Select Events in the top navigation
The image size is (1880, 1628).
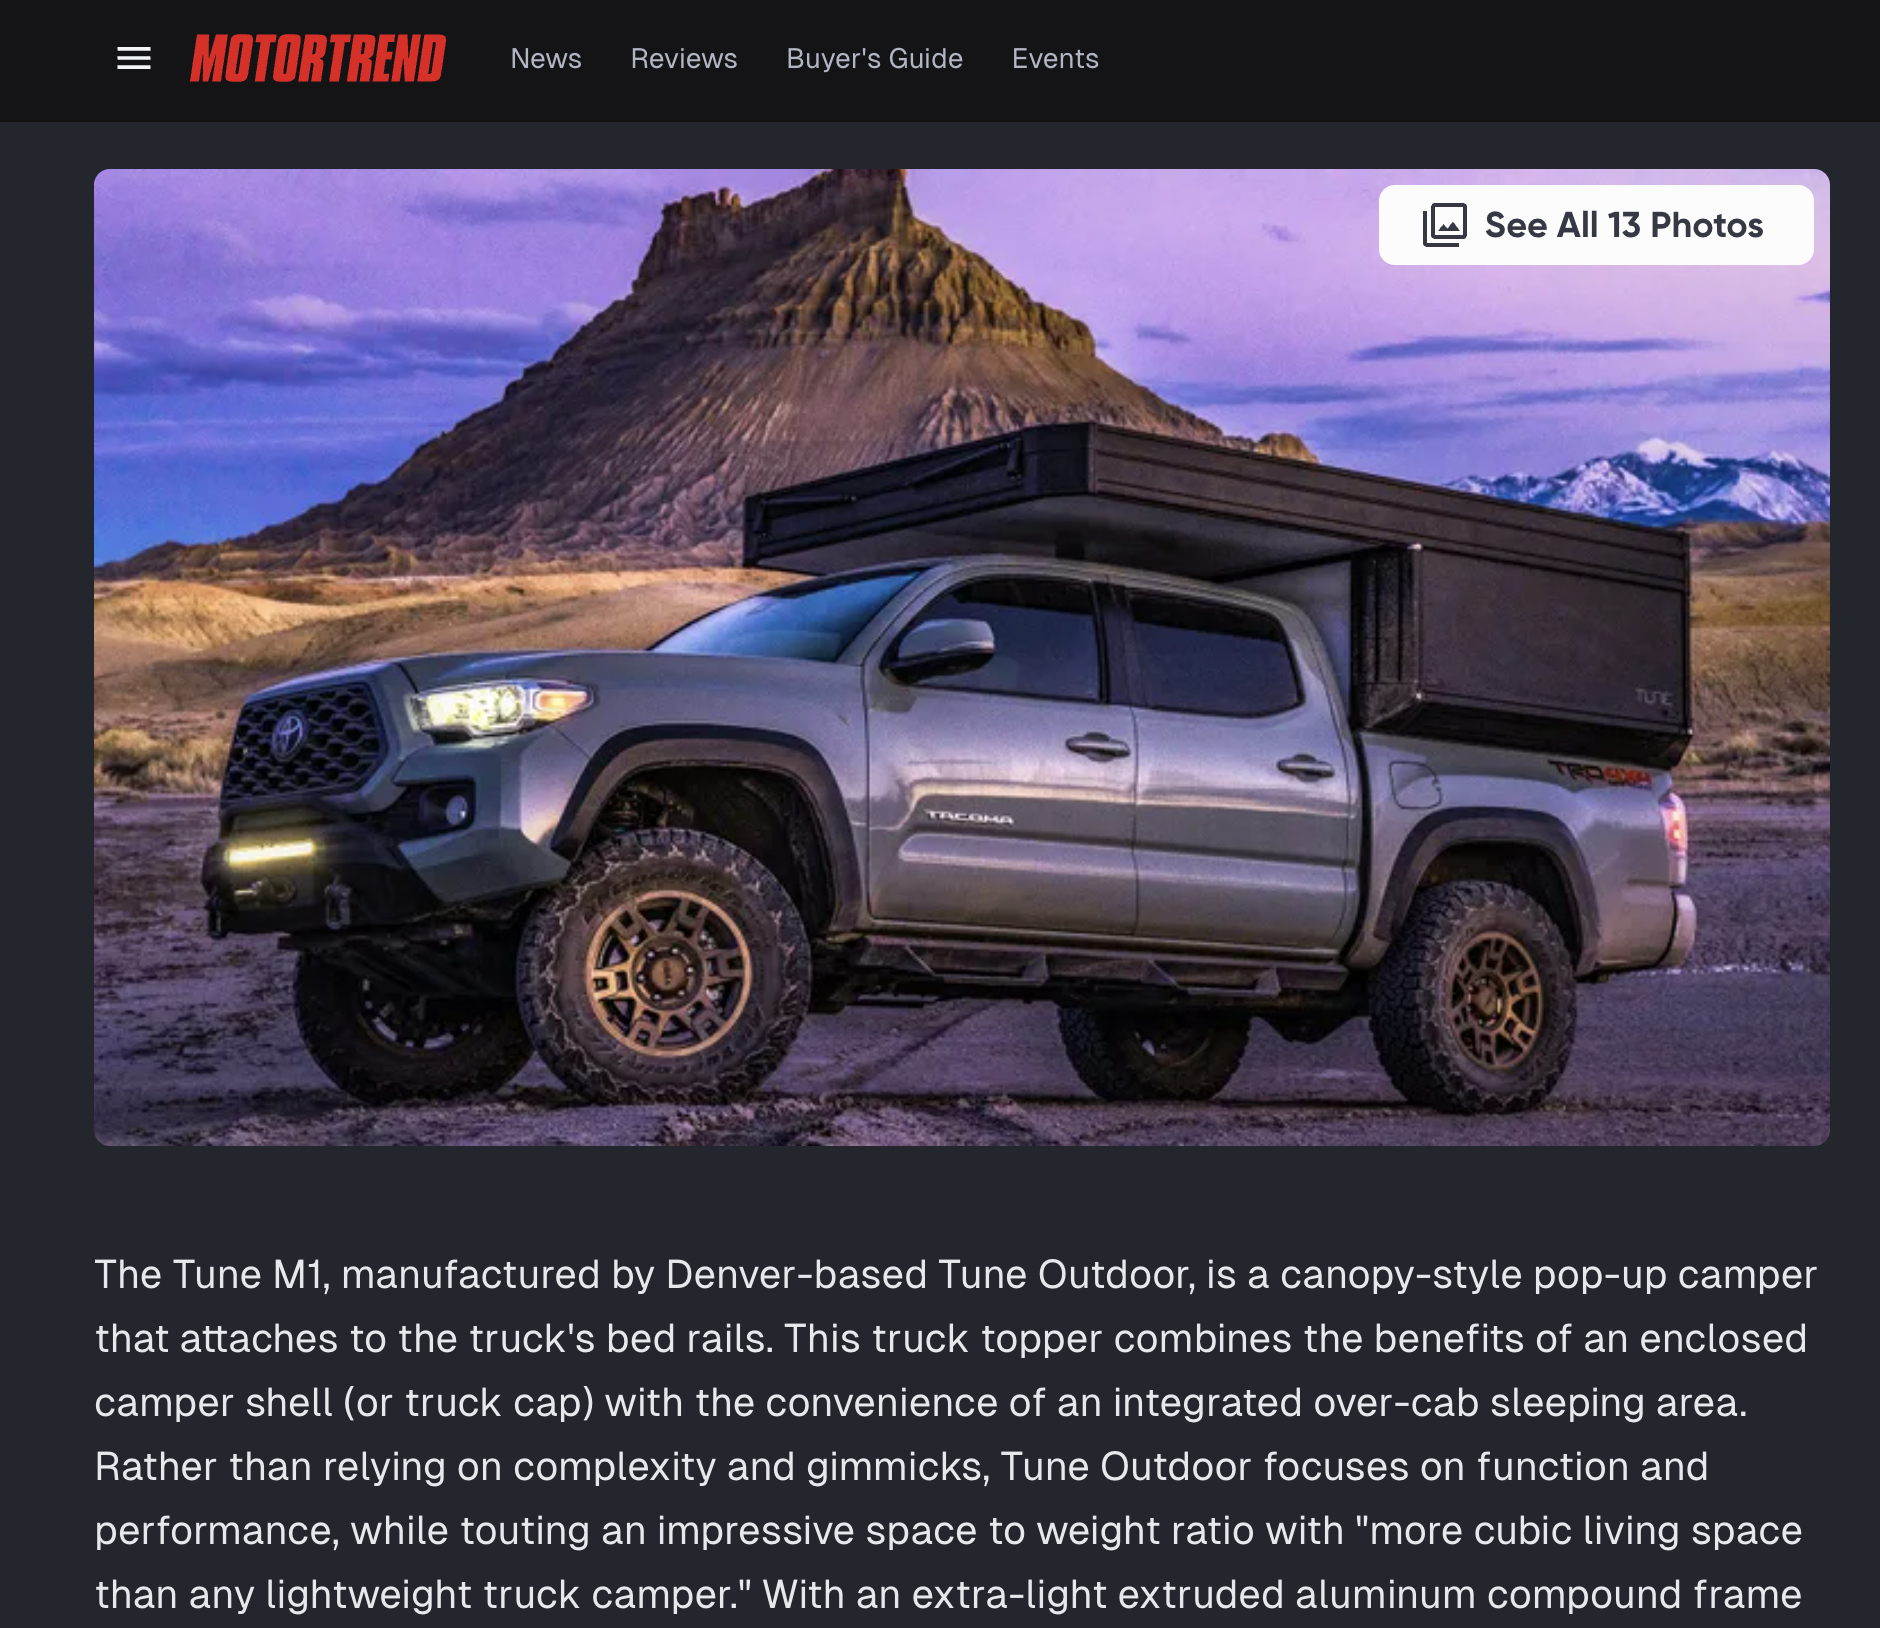(x=1055, y=59)
